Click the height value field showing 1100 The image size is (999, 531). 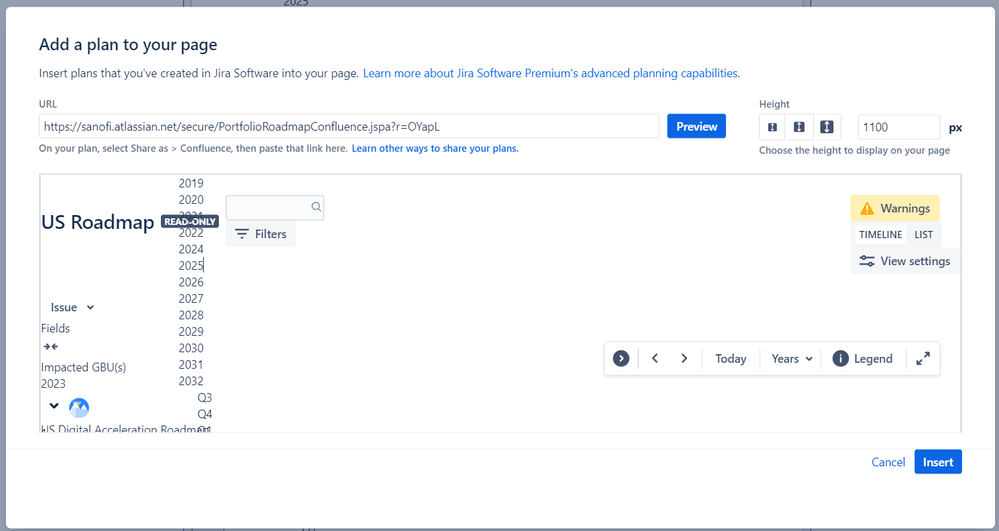(x=898, y=127)
